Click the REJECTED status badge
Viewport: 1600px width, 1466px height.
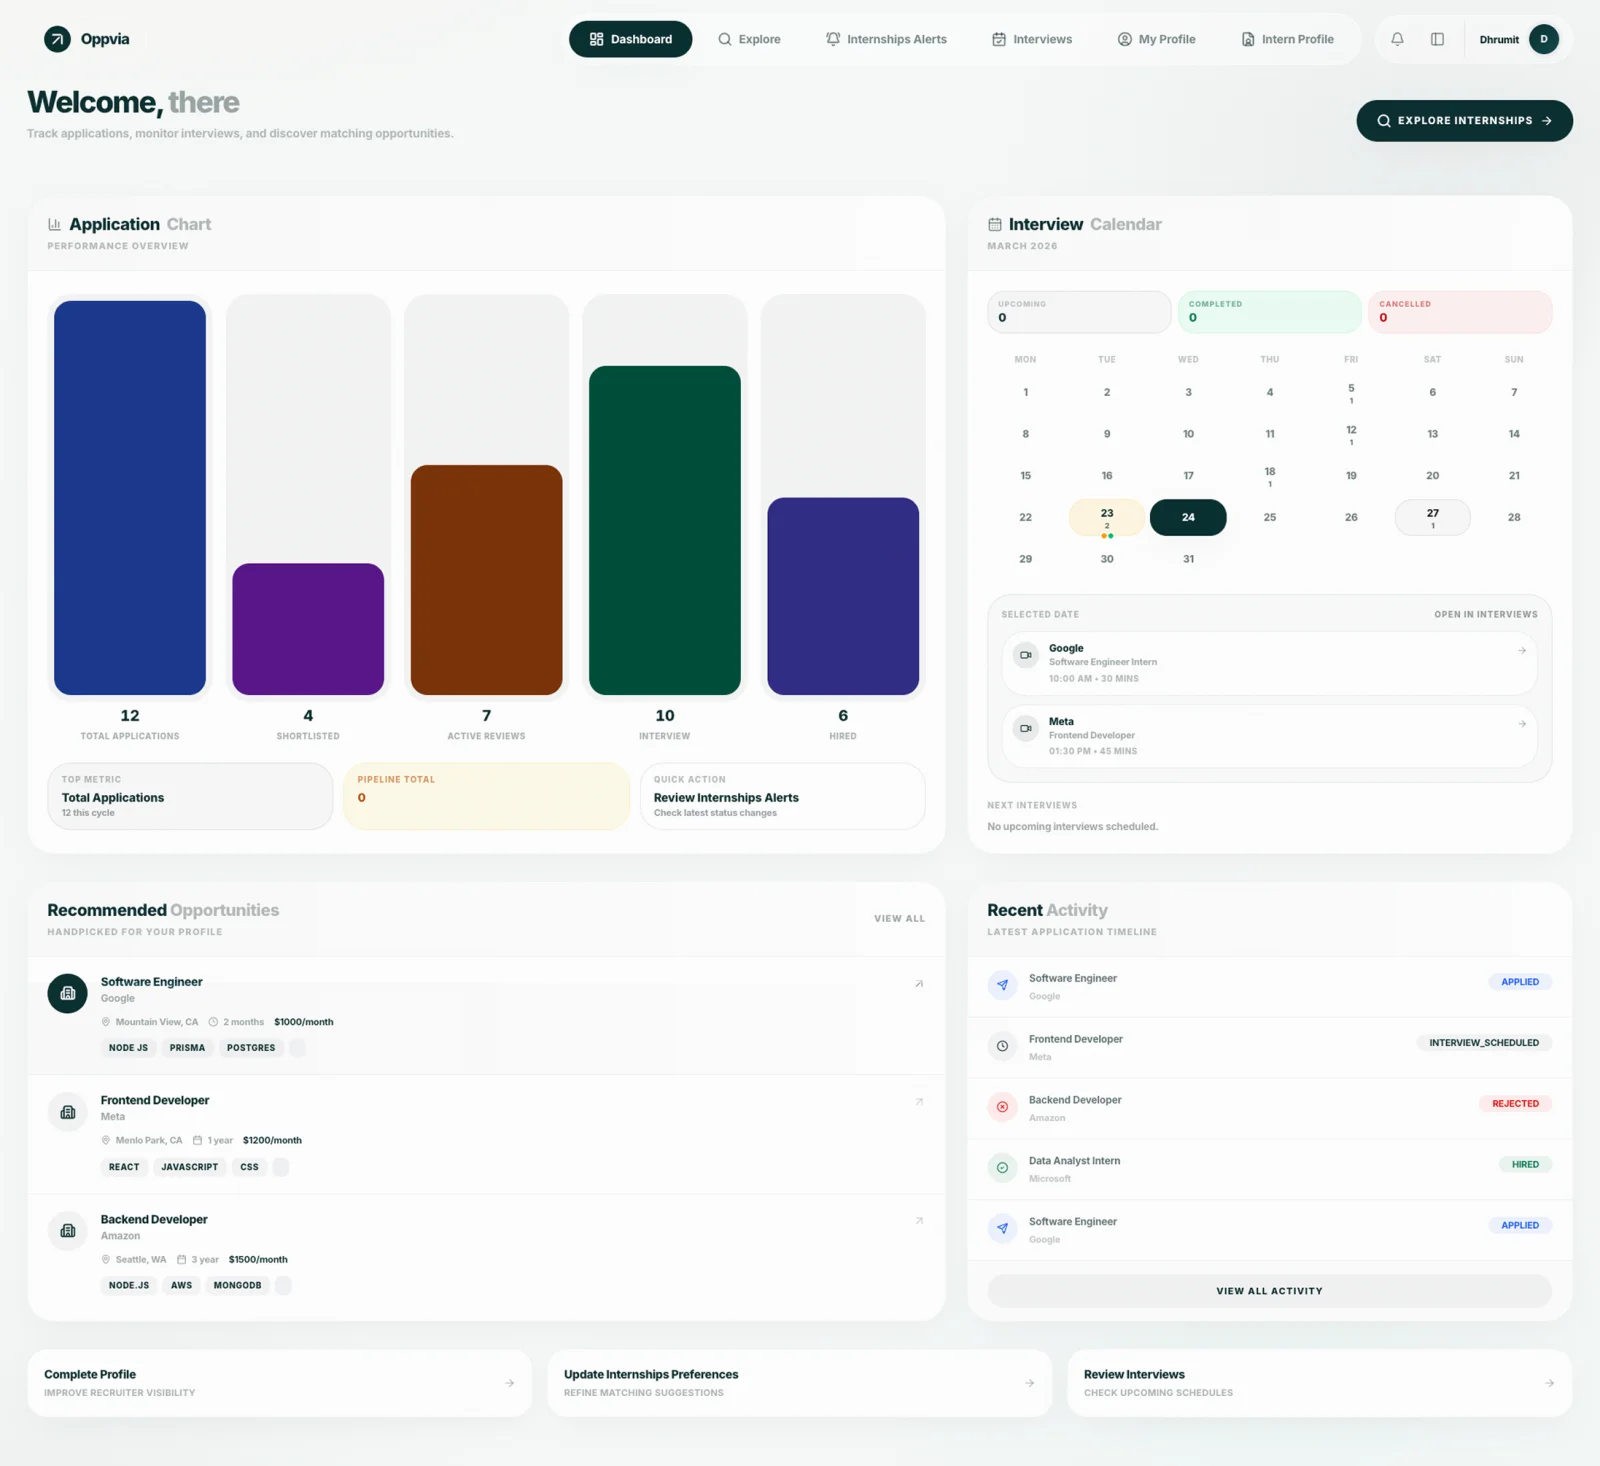[1515, 1104]
